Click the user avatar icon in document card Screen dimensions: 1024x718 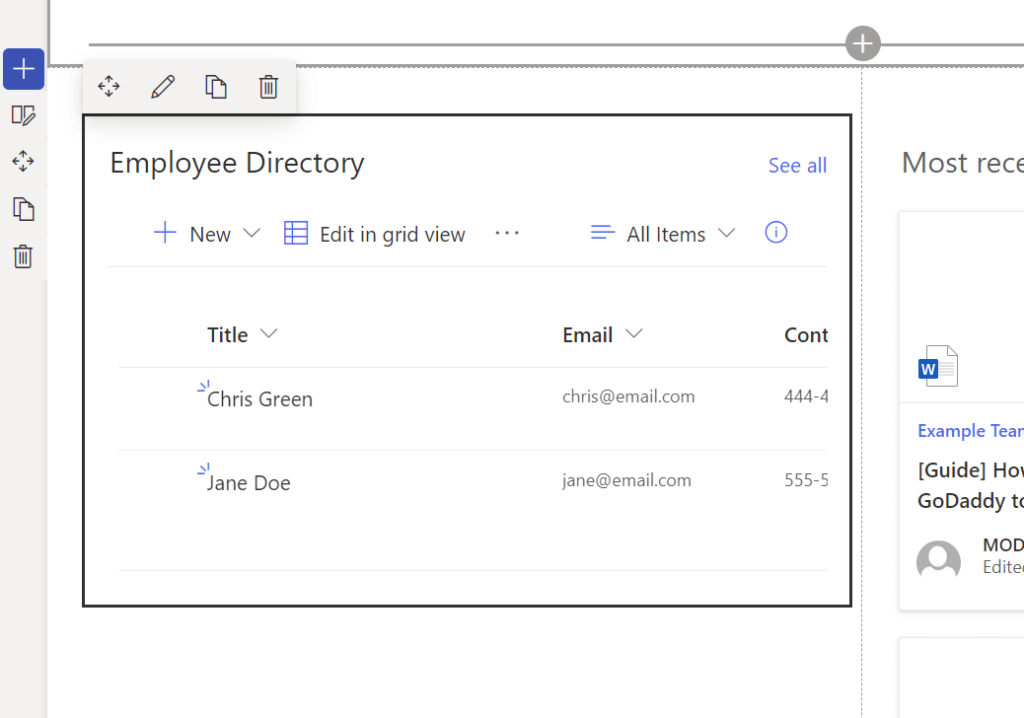[938, 560]
